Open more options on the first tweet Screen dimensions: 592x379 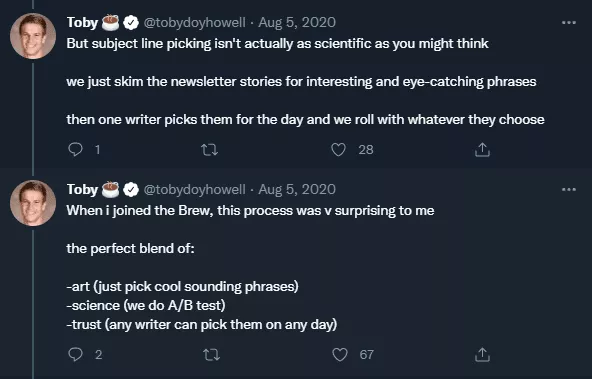pos(569,23)
